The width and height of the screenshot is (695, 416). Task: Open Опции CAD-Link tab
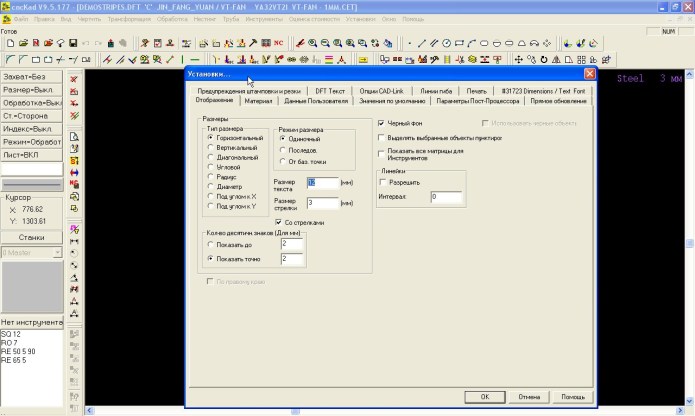(381, 91)
